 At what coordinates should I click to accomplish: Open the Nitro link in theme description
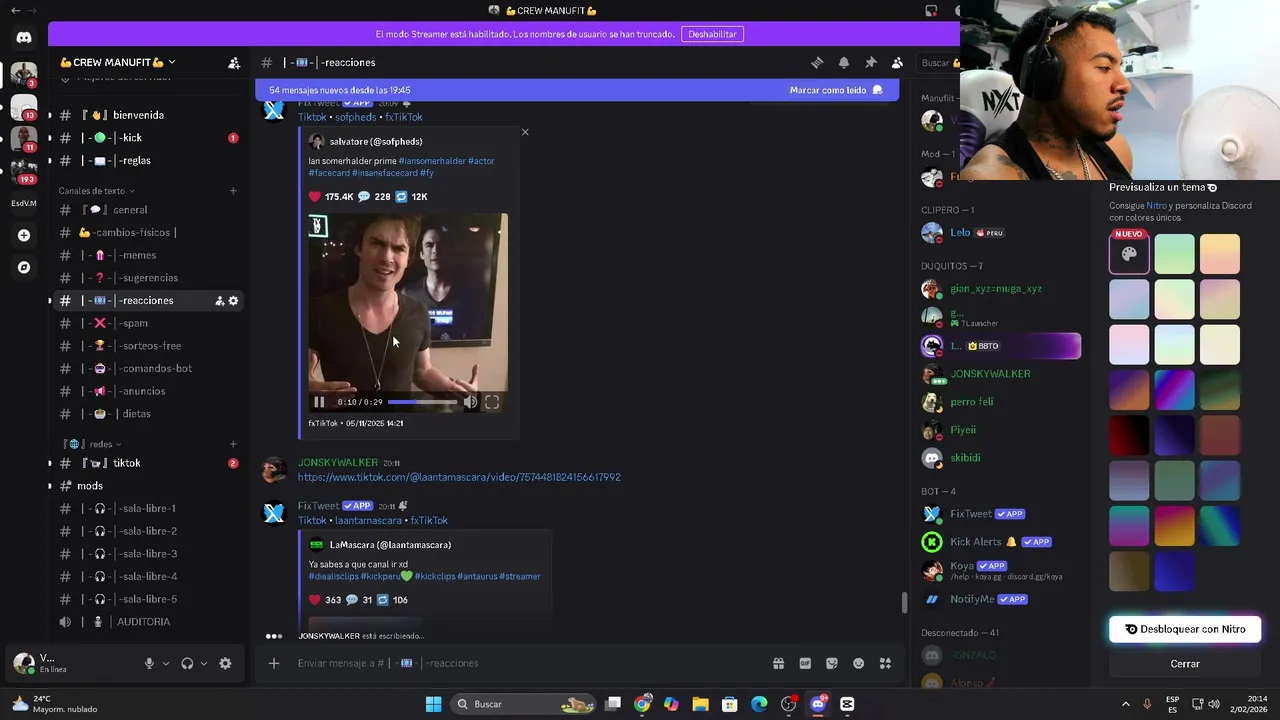1157,206
